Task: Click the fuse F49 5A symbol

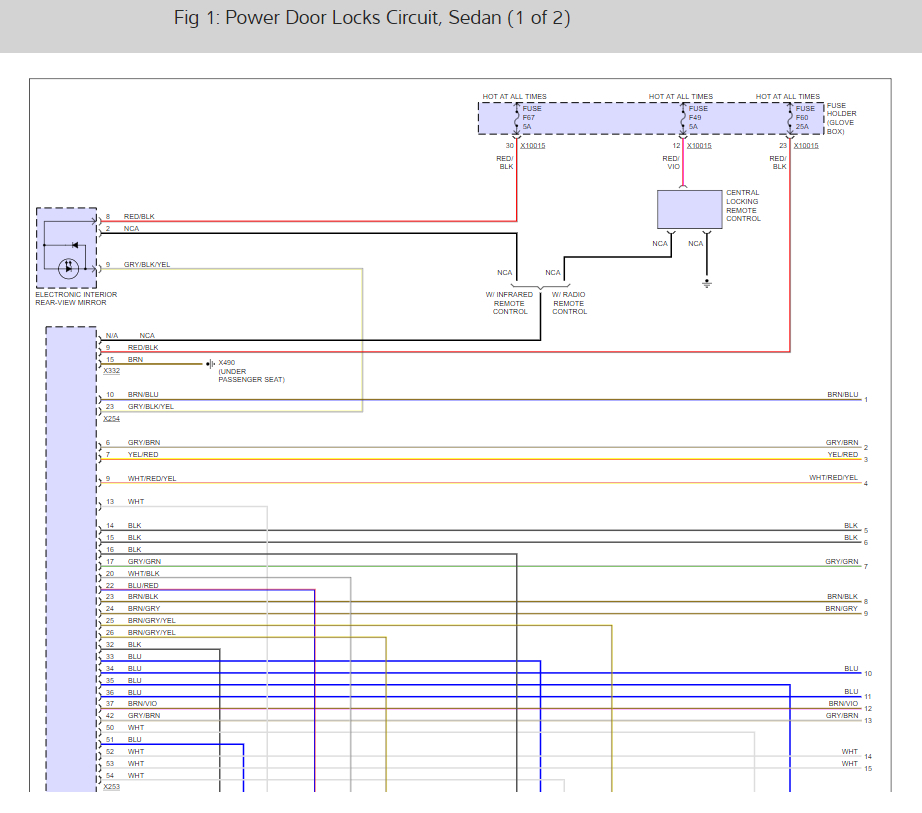Action: tap(683, 119)
